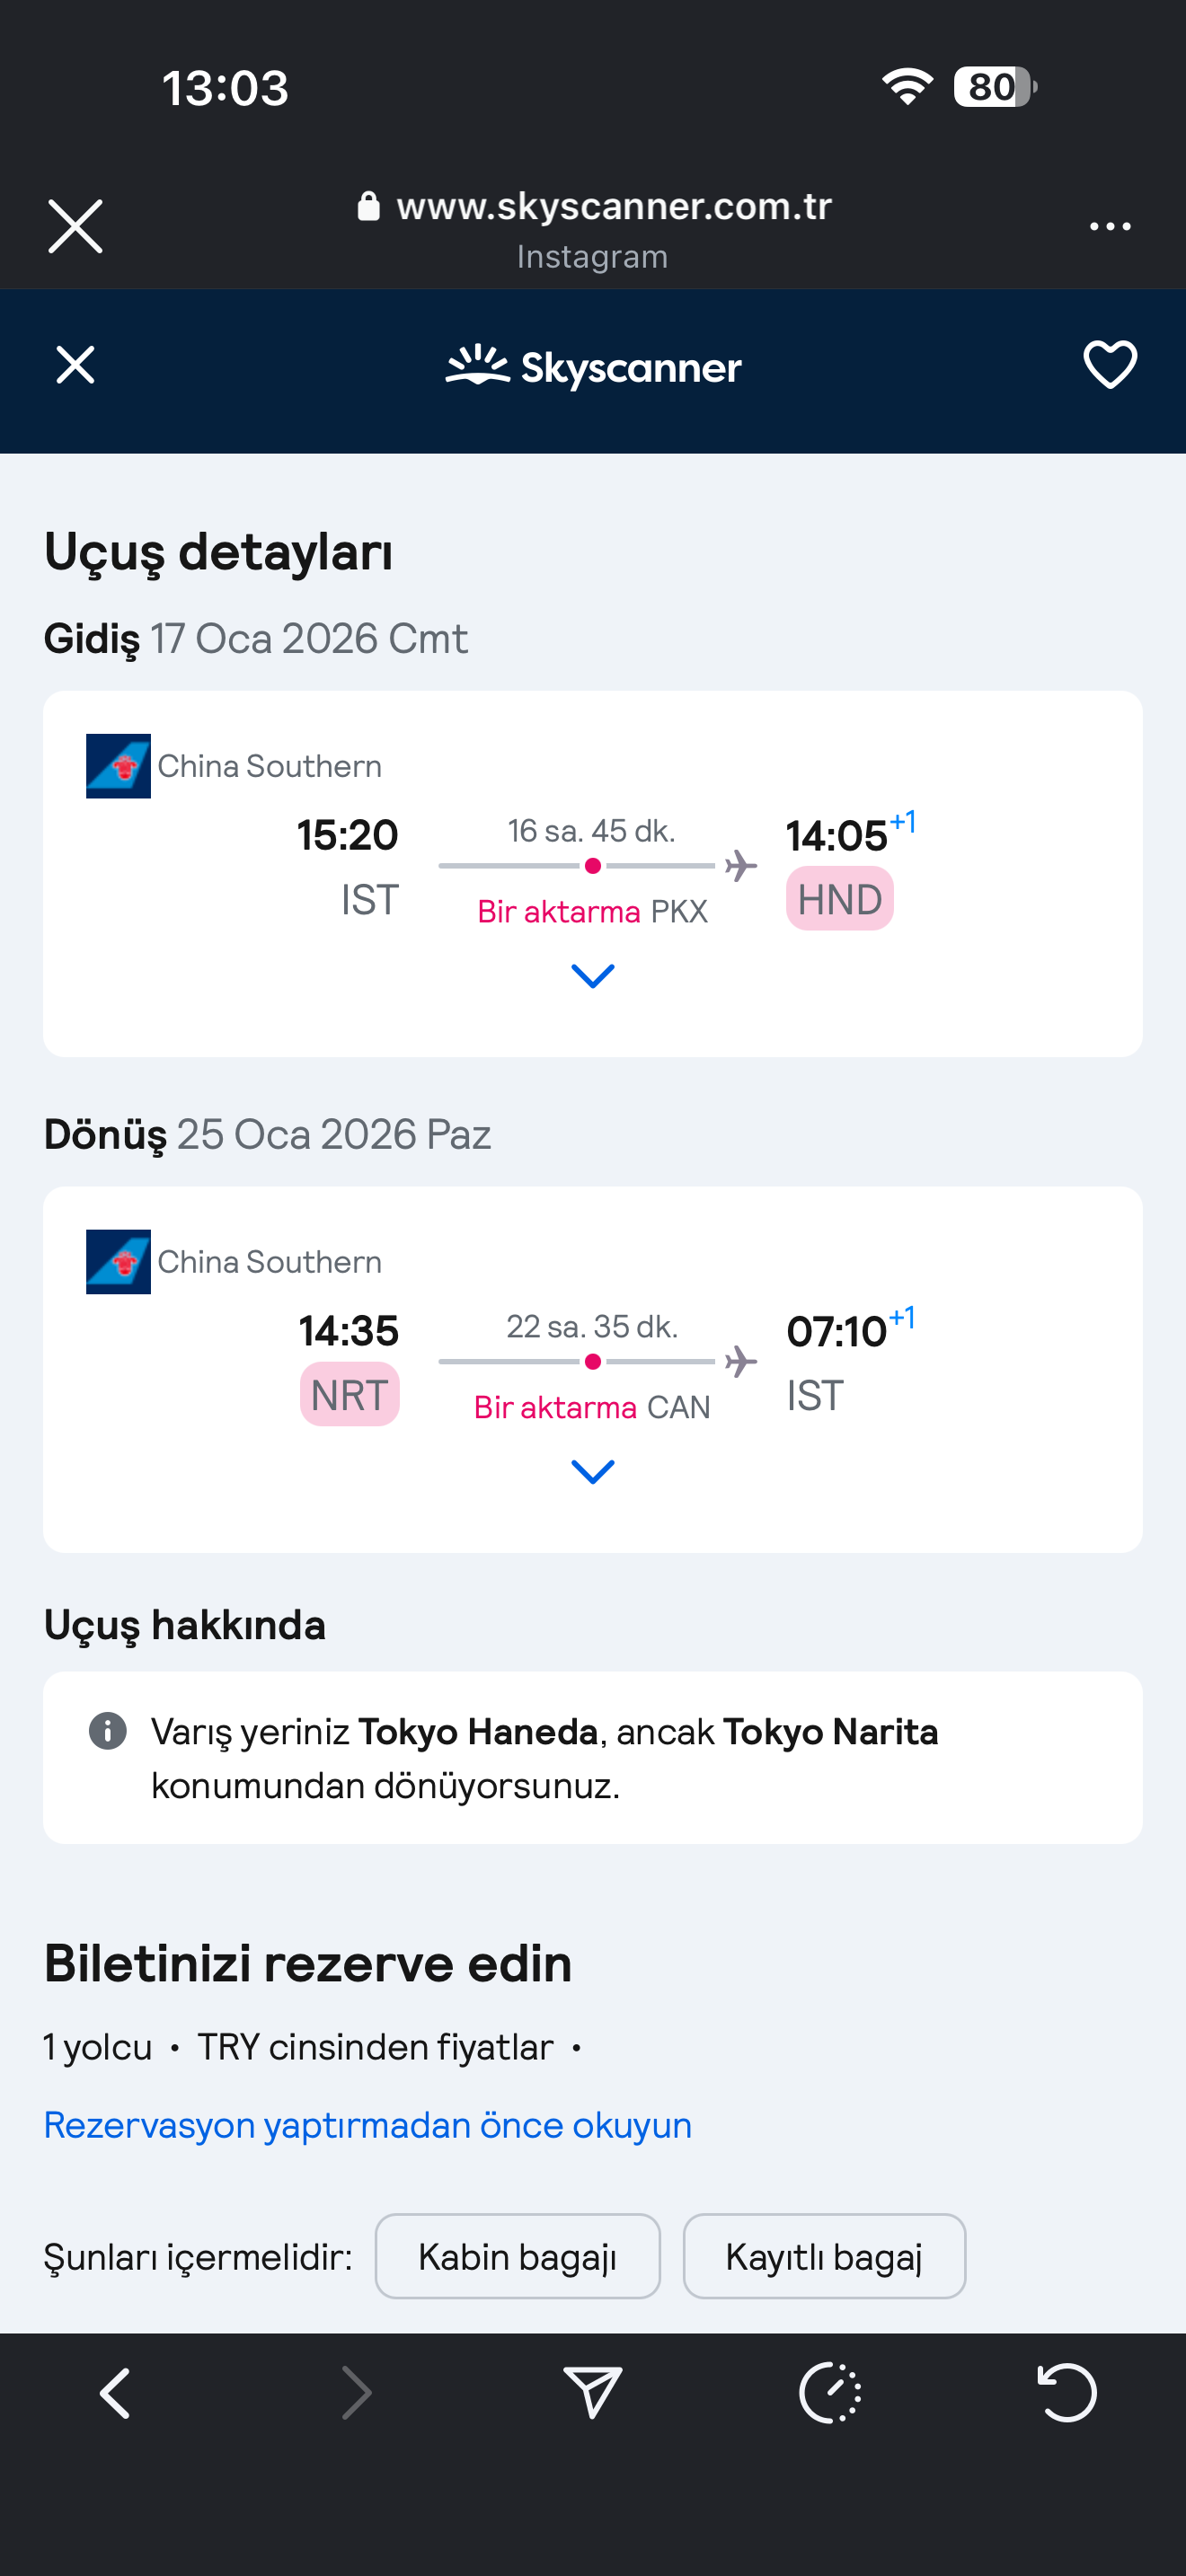This screenshot has width=1186, height=2576.
Task: Tap the NRT airport badge
Action: pos(349,1395)
